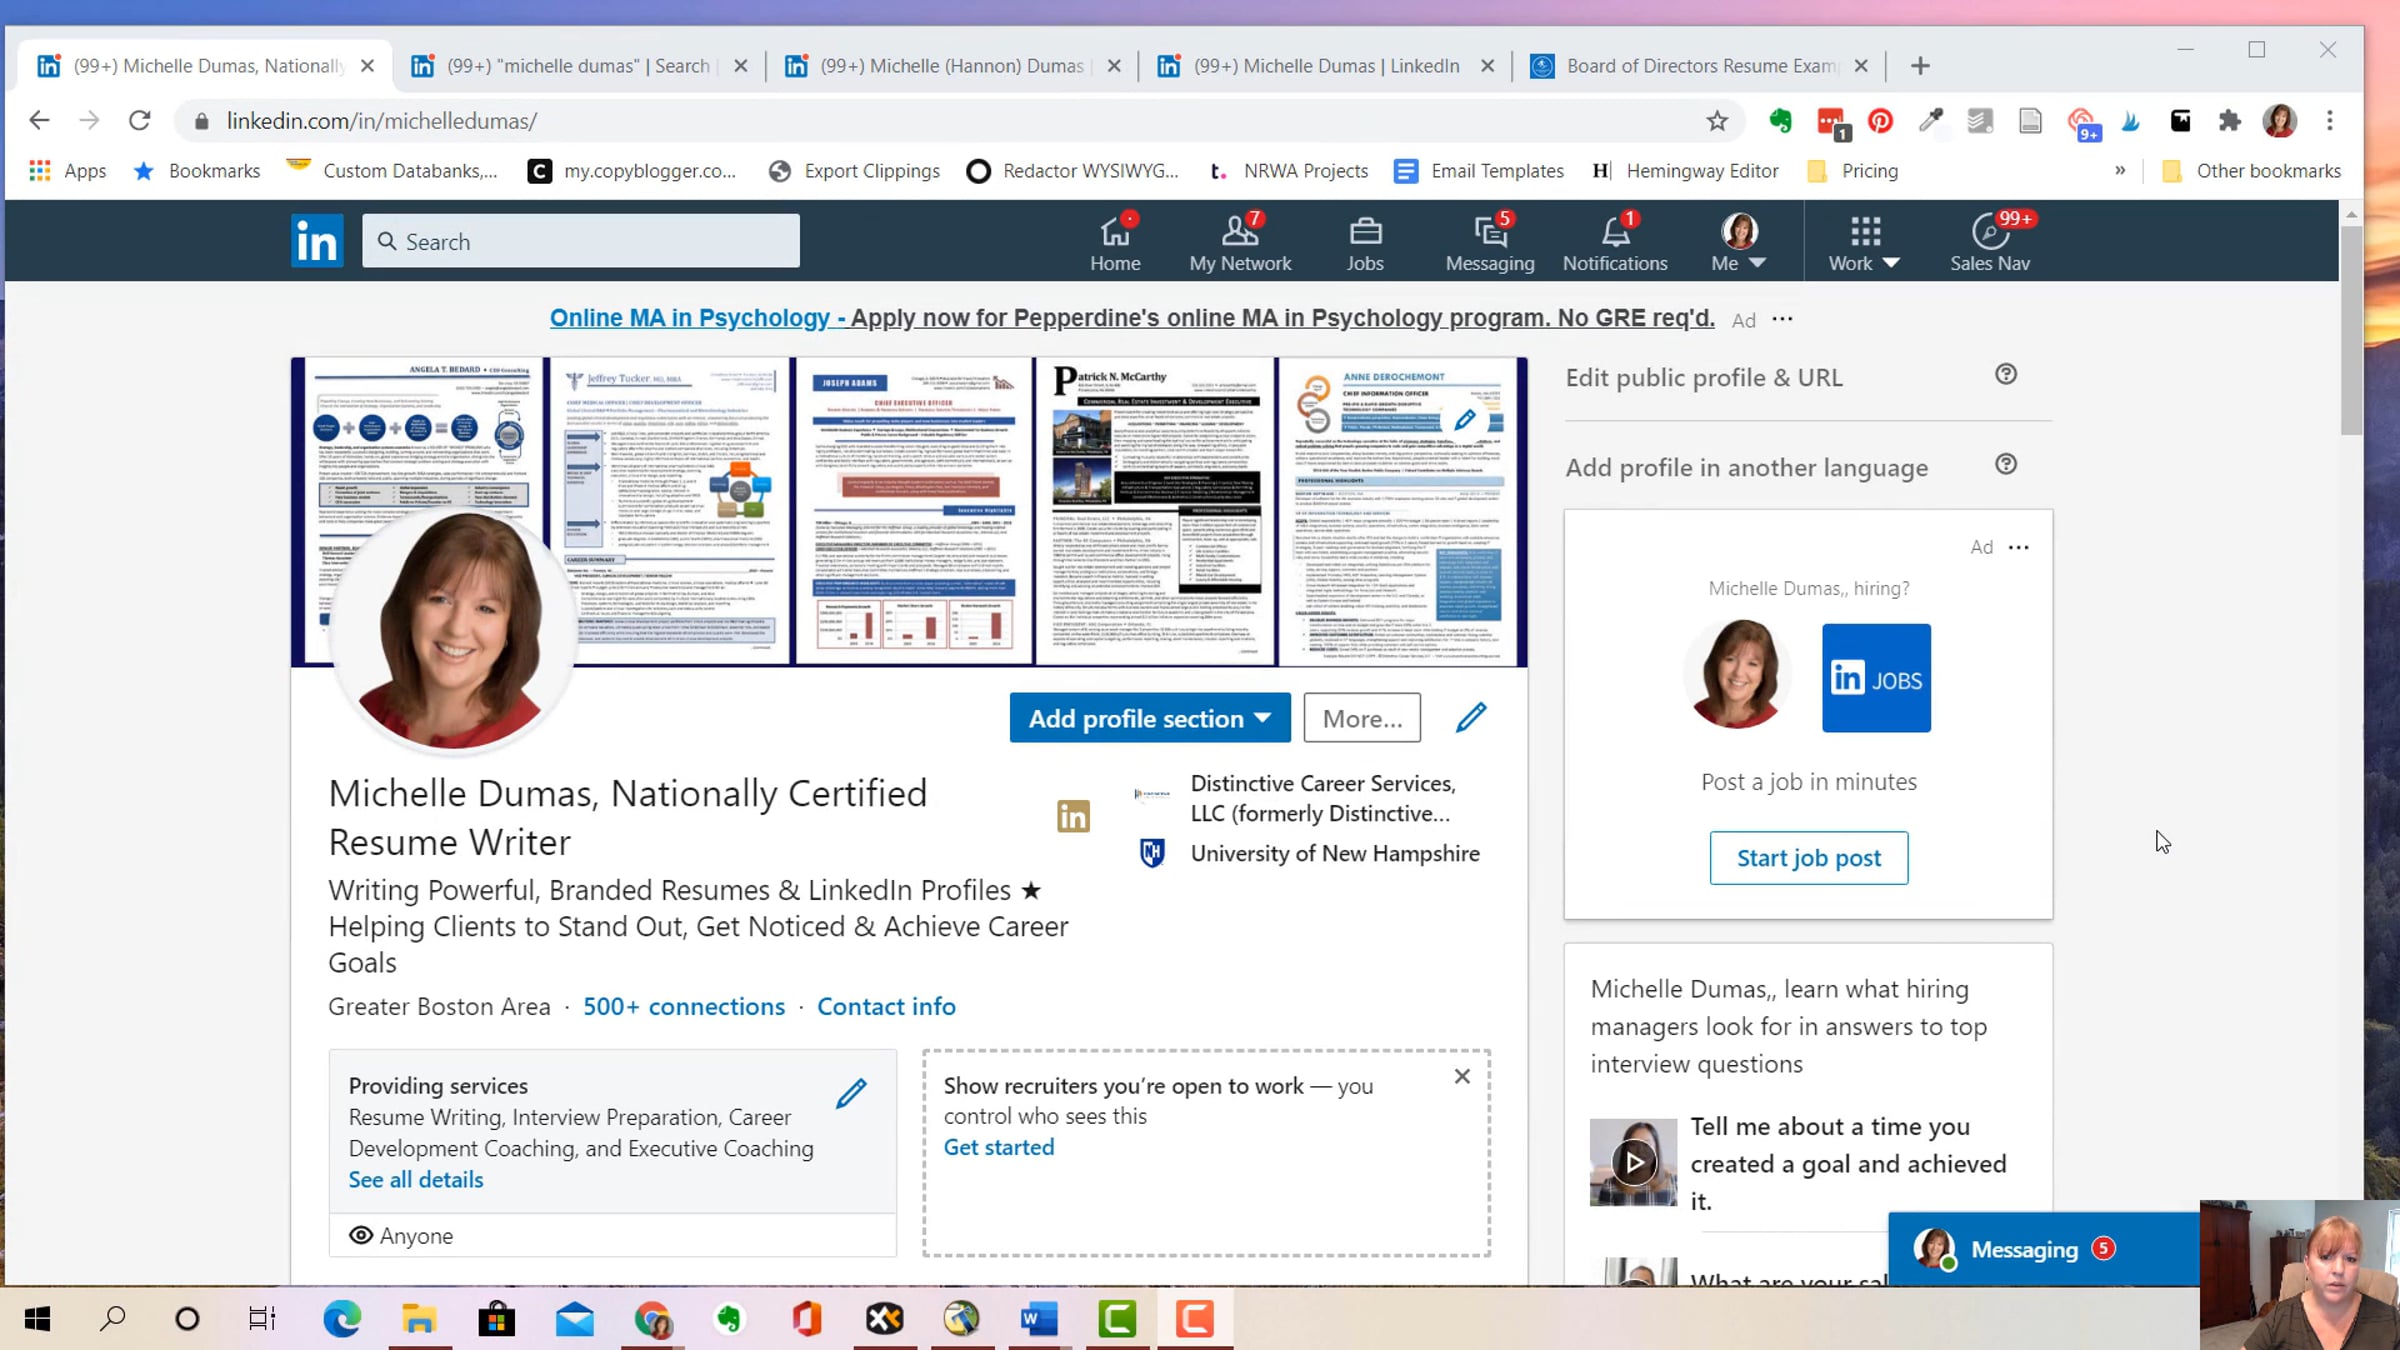
Task: Click the Start job post button
Action: 1808,858
